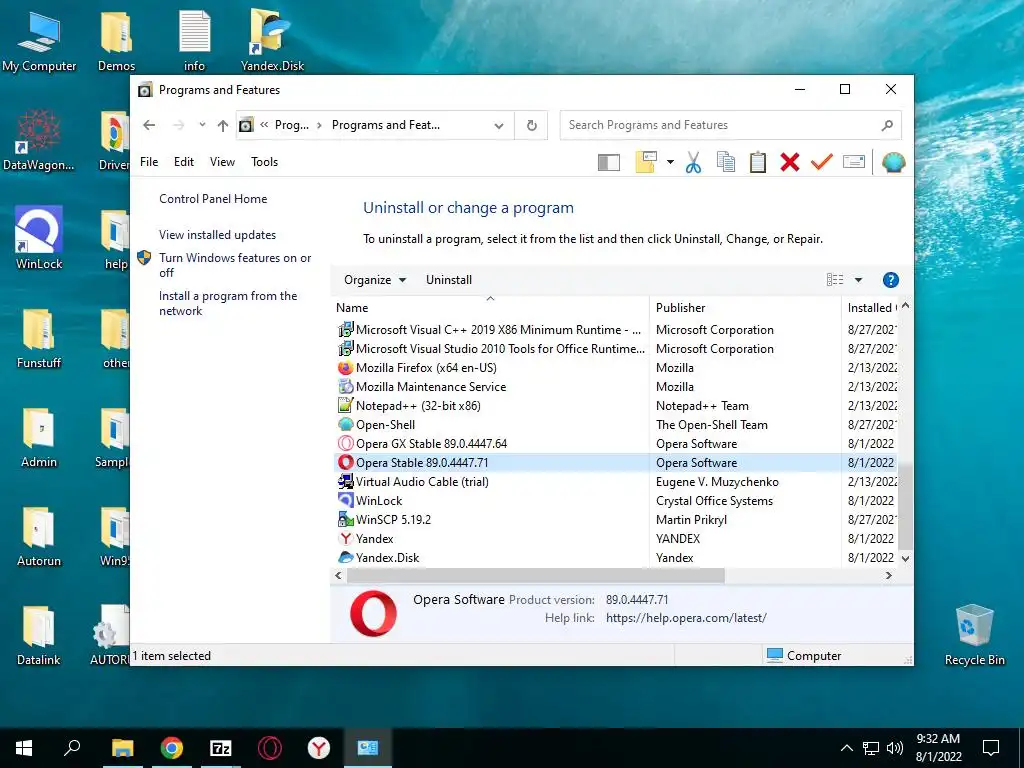Click the Windows Start button
Viewport: 1024px width, 768px height.
click(24, 748)
